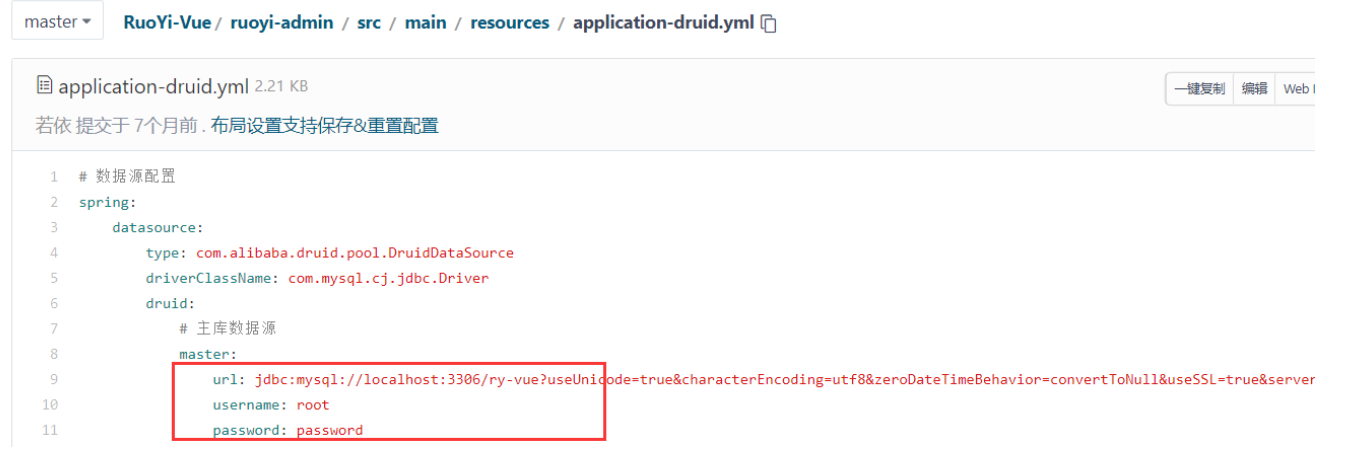Open the ruoyi-admin folder breadcrumb
This screenshot has width=1351, height=466.
point(281,23)
